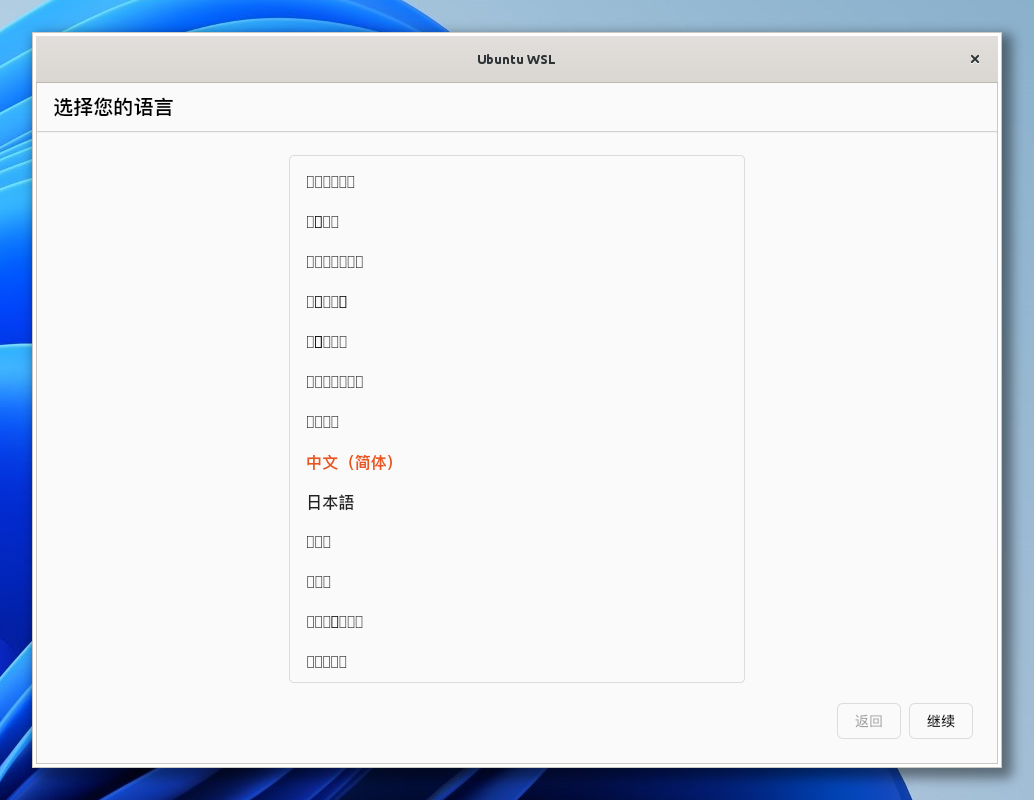Screen dimensions: 1034x800
Task: Click the 选择您的语言 page heading
Action: tap(113, 108)
